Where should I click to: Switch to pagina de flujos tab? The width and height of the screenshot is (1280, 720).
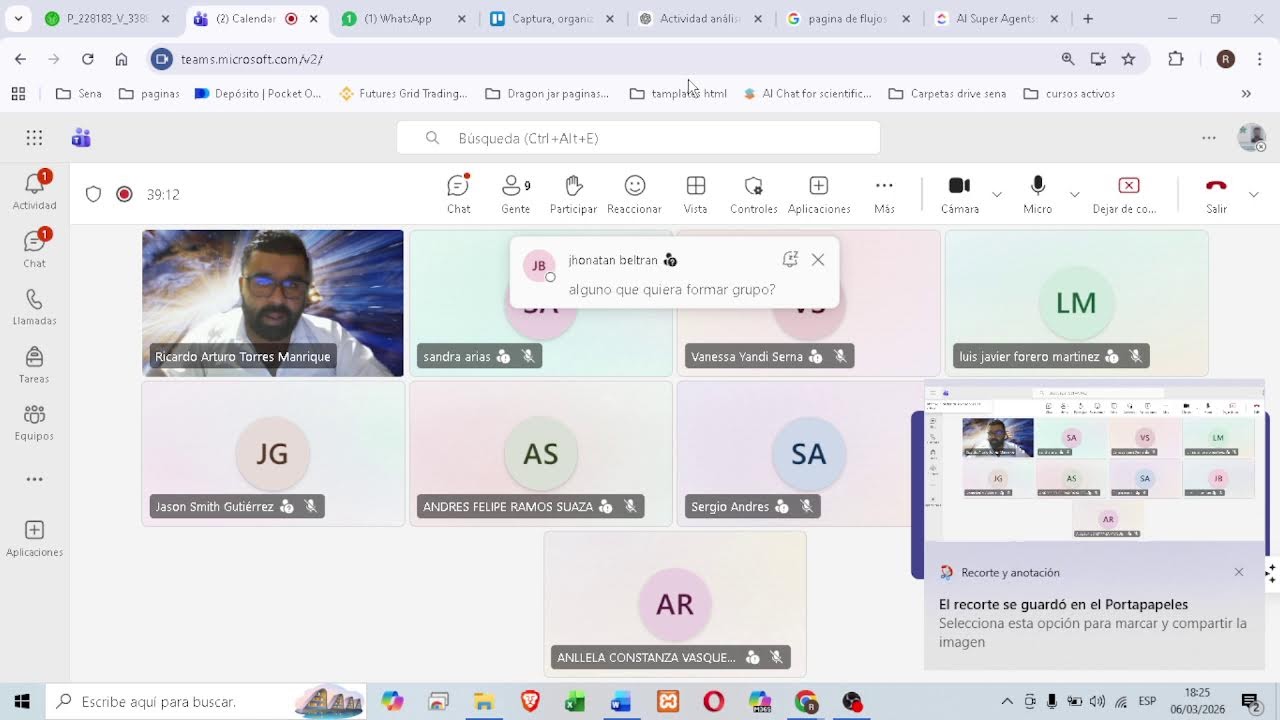coord(848,18)
